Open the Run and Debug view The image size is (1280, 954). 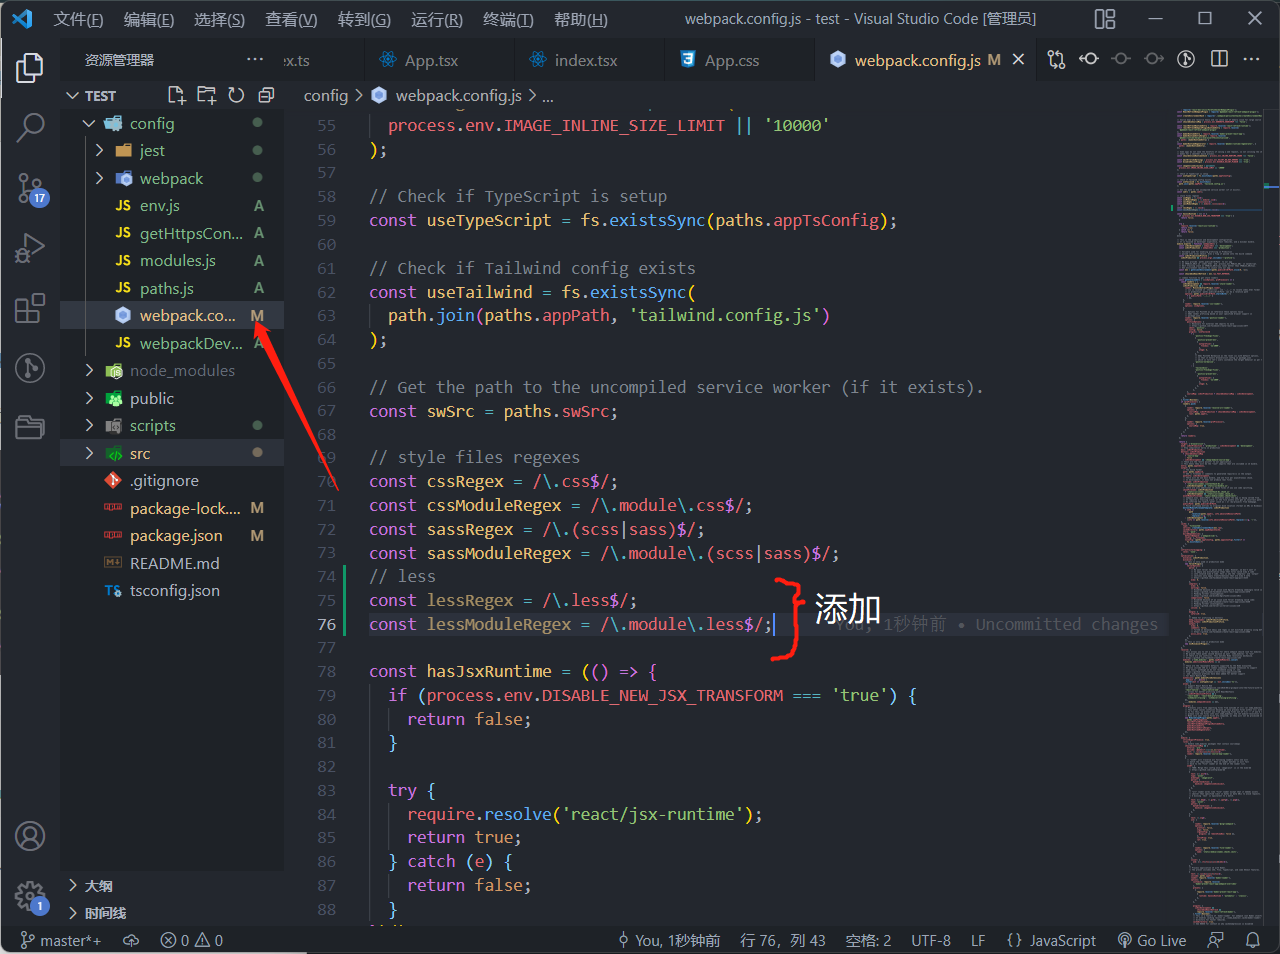pyautogui.click(x=30, y=248)
